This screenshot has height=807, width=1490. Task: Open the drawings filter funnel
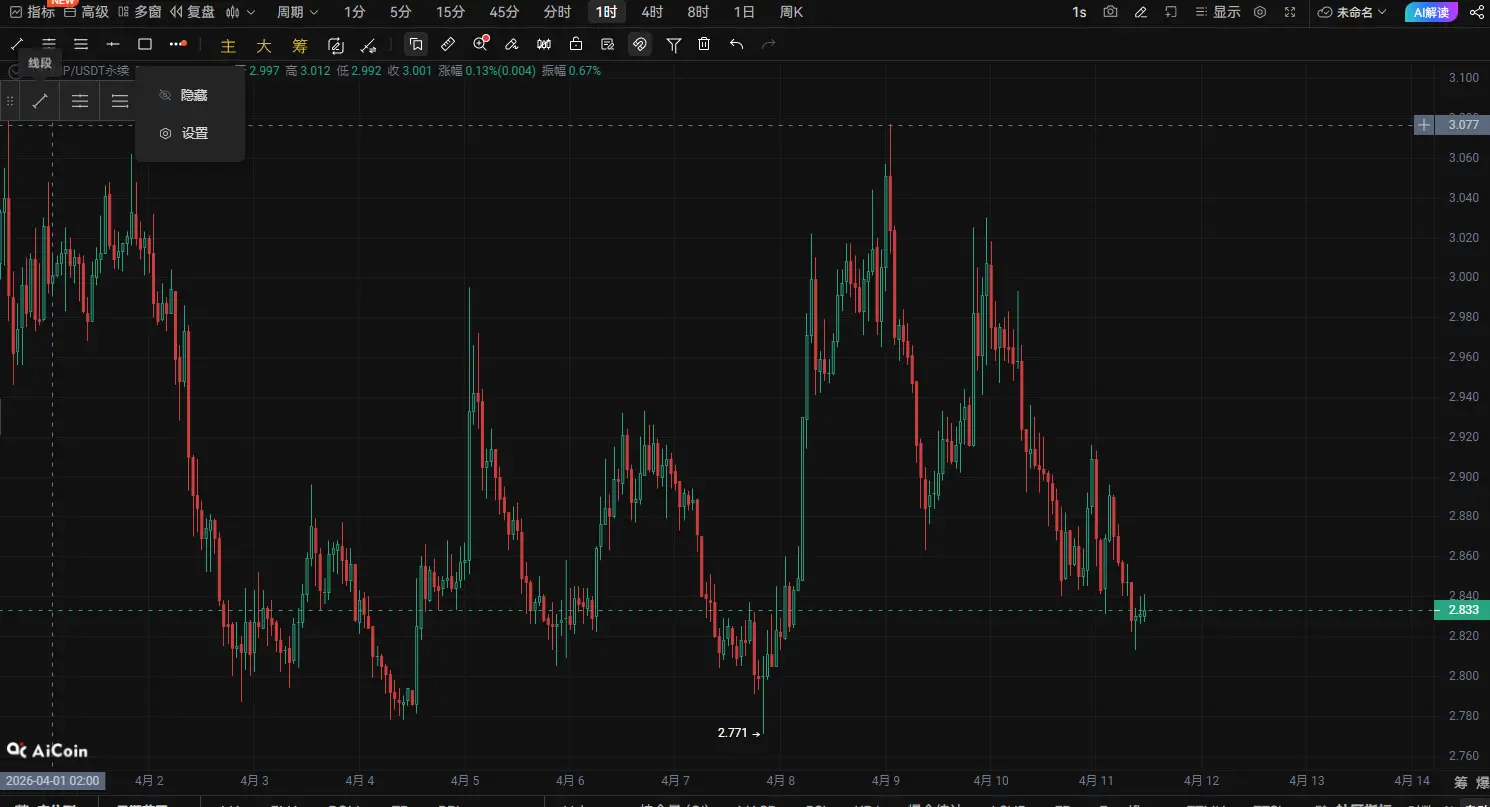674,44
